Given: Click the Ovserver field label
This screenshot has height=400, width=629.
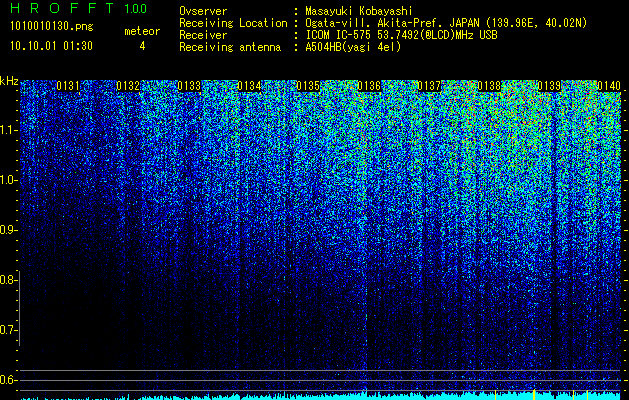Looking at the screenshot, I should [x=203, y=11].
